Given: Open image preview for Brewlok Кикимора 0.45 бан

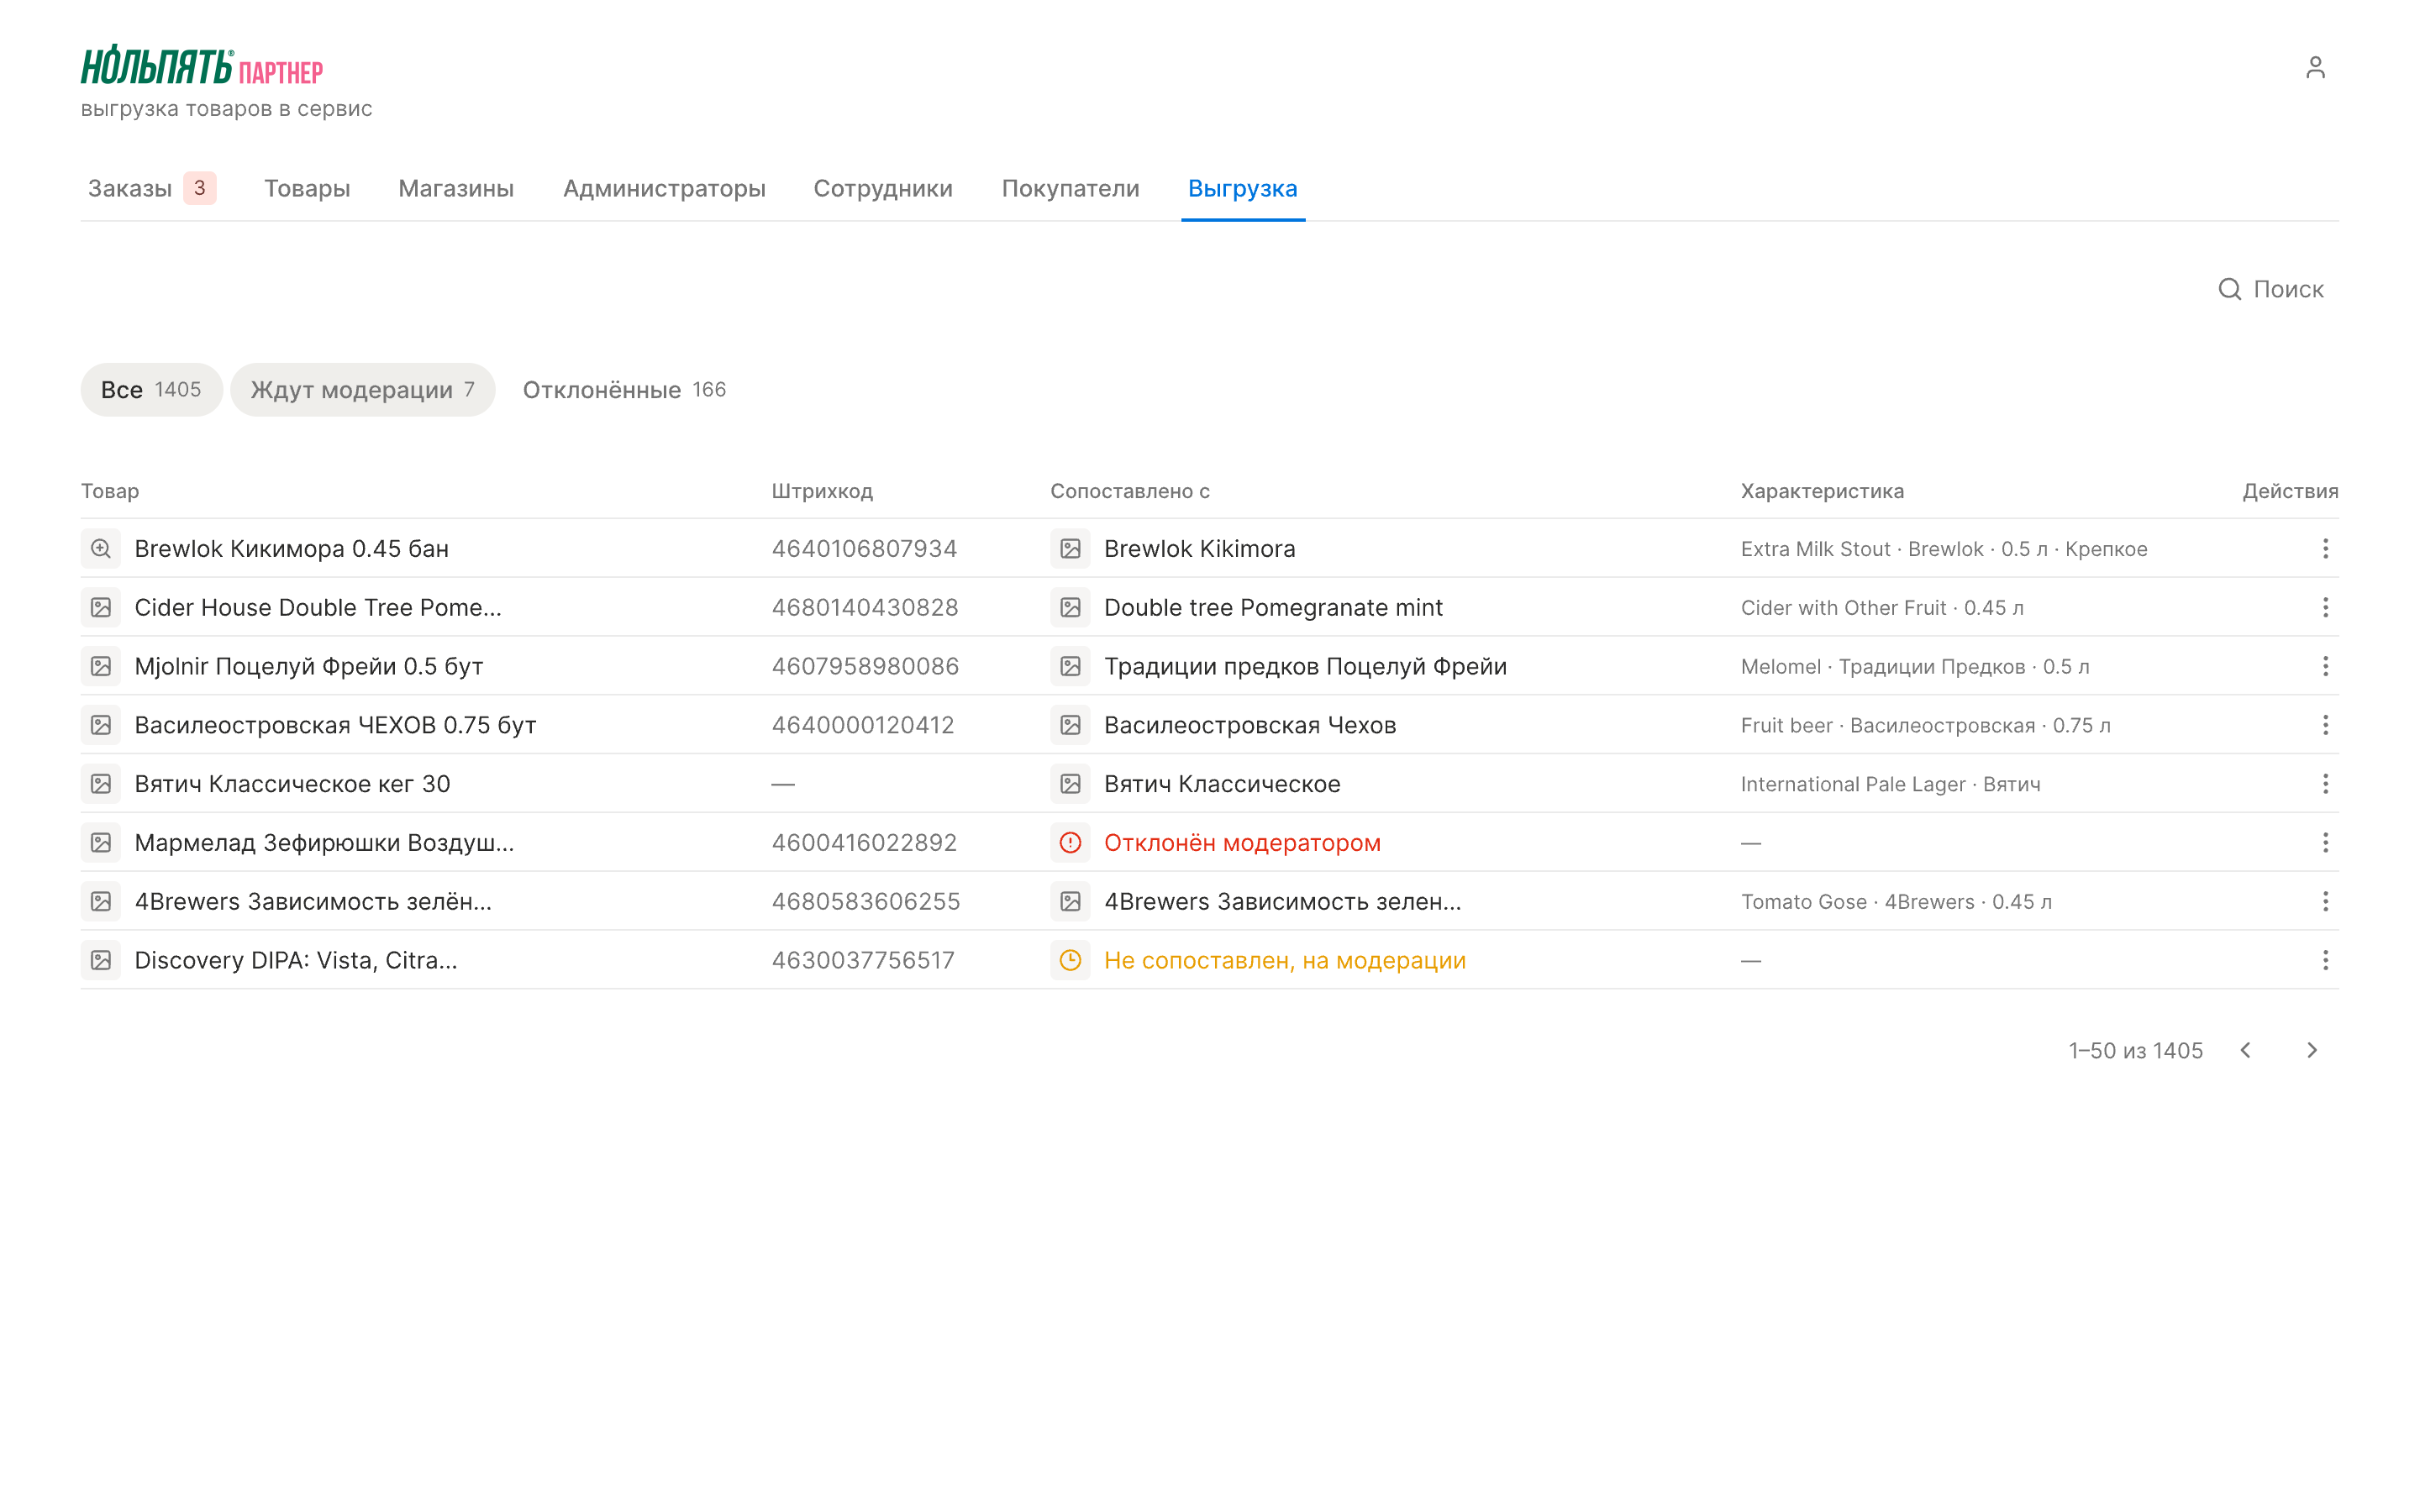Looking at the screenshot, I should point(101,548).
